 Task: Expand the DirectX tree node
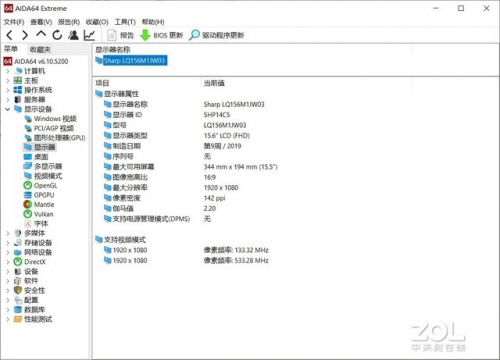point(8,262)
